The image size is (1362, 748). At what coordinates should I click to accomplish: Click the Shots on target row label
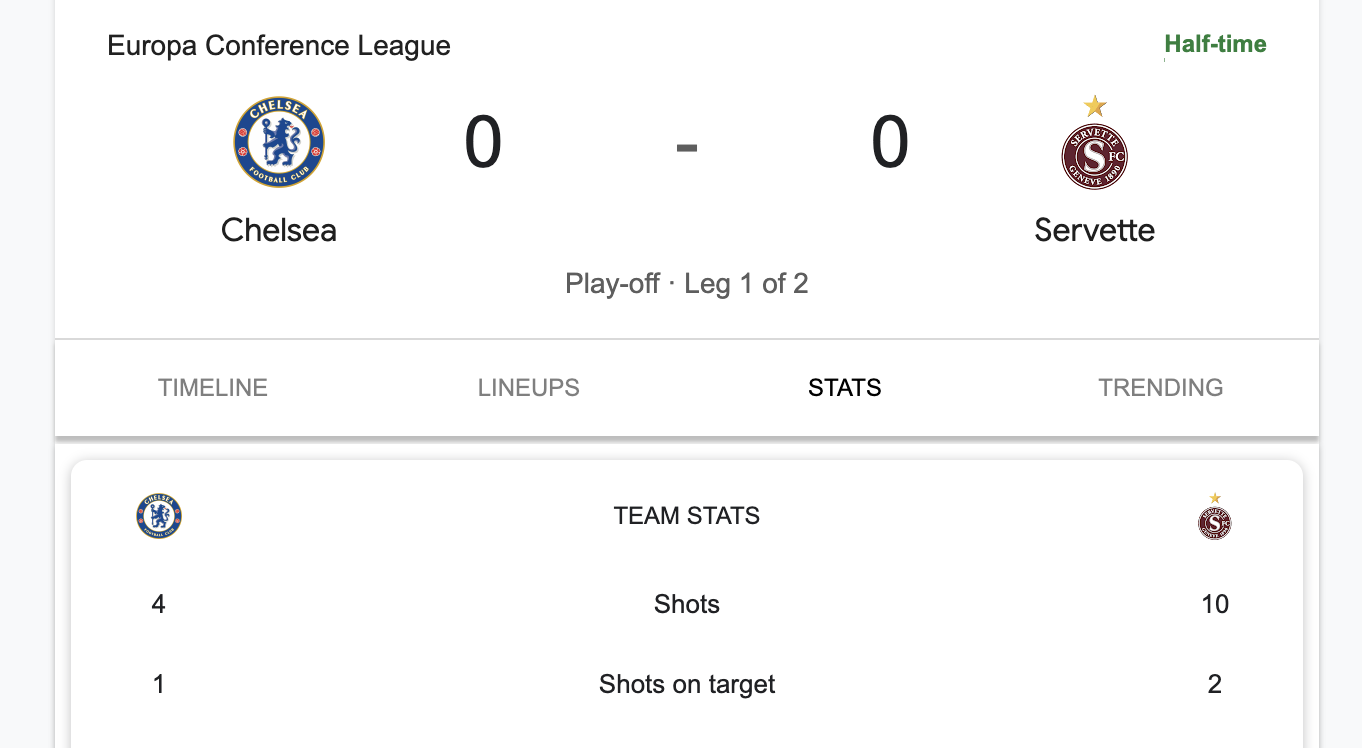(687, 684)
